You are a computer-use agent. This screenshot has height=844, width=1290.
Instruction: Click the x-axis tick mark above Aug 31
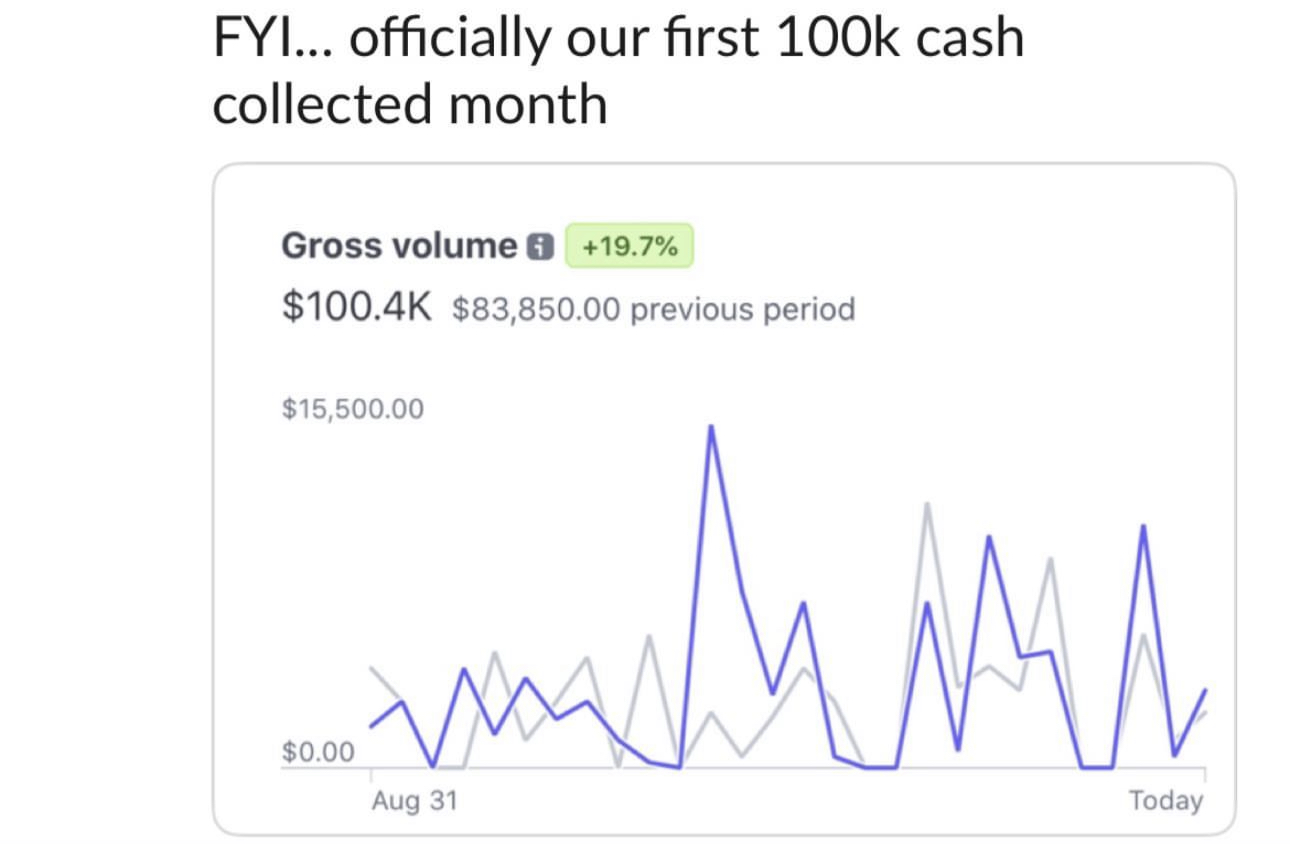pyautogui.click(x=371, y=774)
